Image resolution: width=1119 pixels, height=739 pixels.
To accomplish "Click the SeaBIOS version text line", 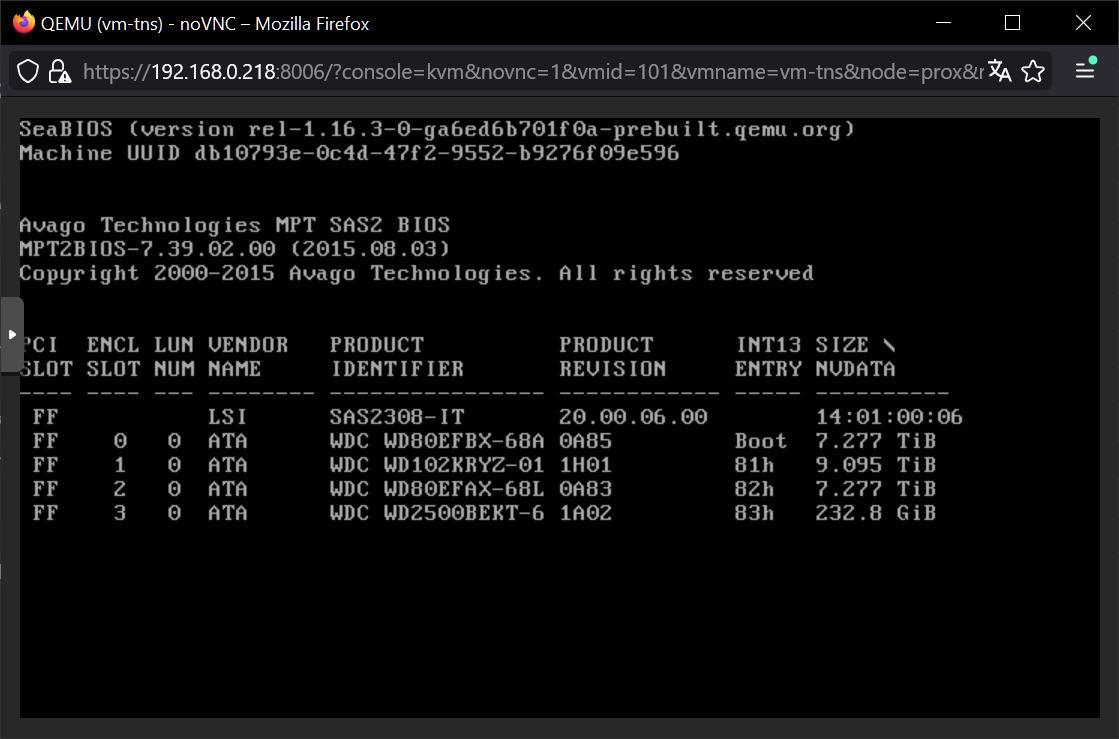I will click(x=437, y=129).
